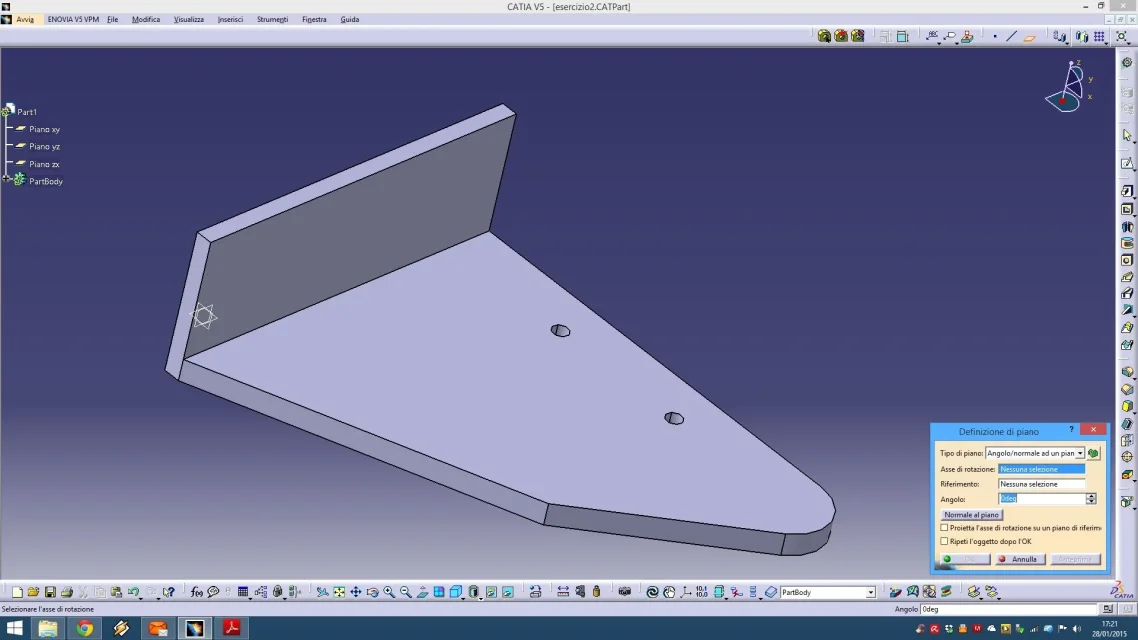Image resolution: width=1138 pixels, height=640 pixels.
Task: Check 'Ripeti l'oggetto dopo l'OK' option
Action: 945,541
